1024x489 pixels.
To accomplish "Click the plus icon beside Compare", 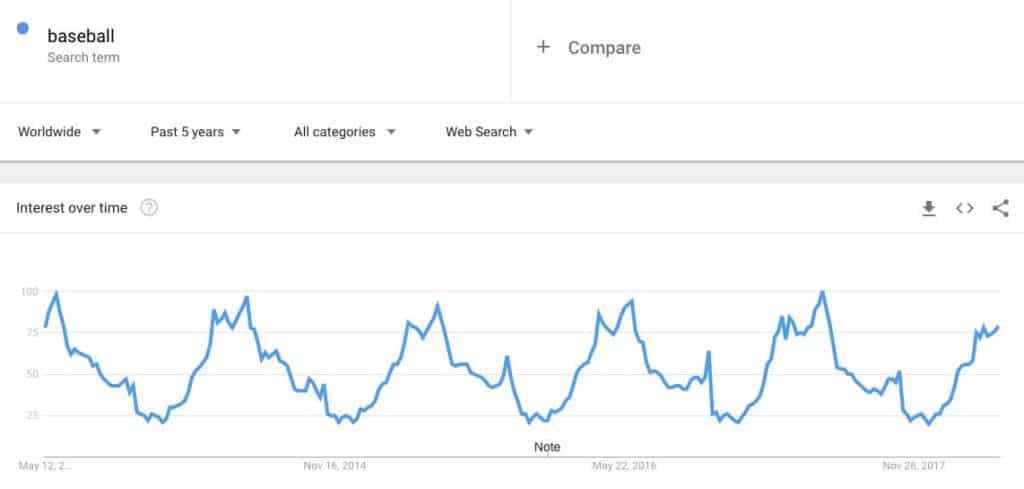I will [543, 47].
